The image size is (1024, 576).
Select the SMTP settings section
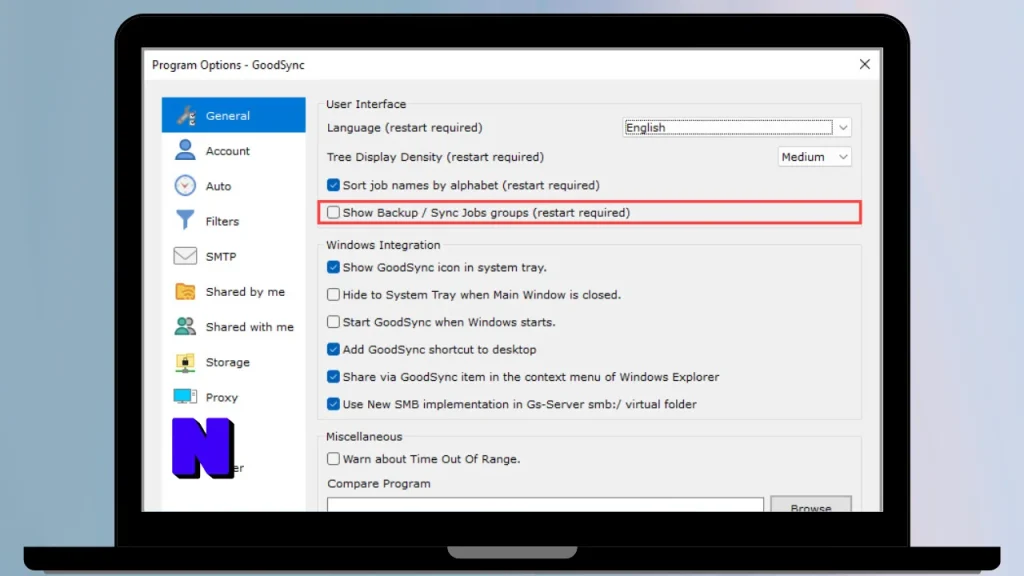tap(234, 257)
